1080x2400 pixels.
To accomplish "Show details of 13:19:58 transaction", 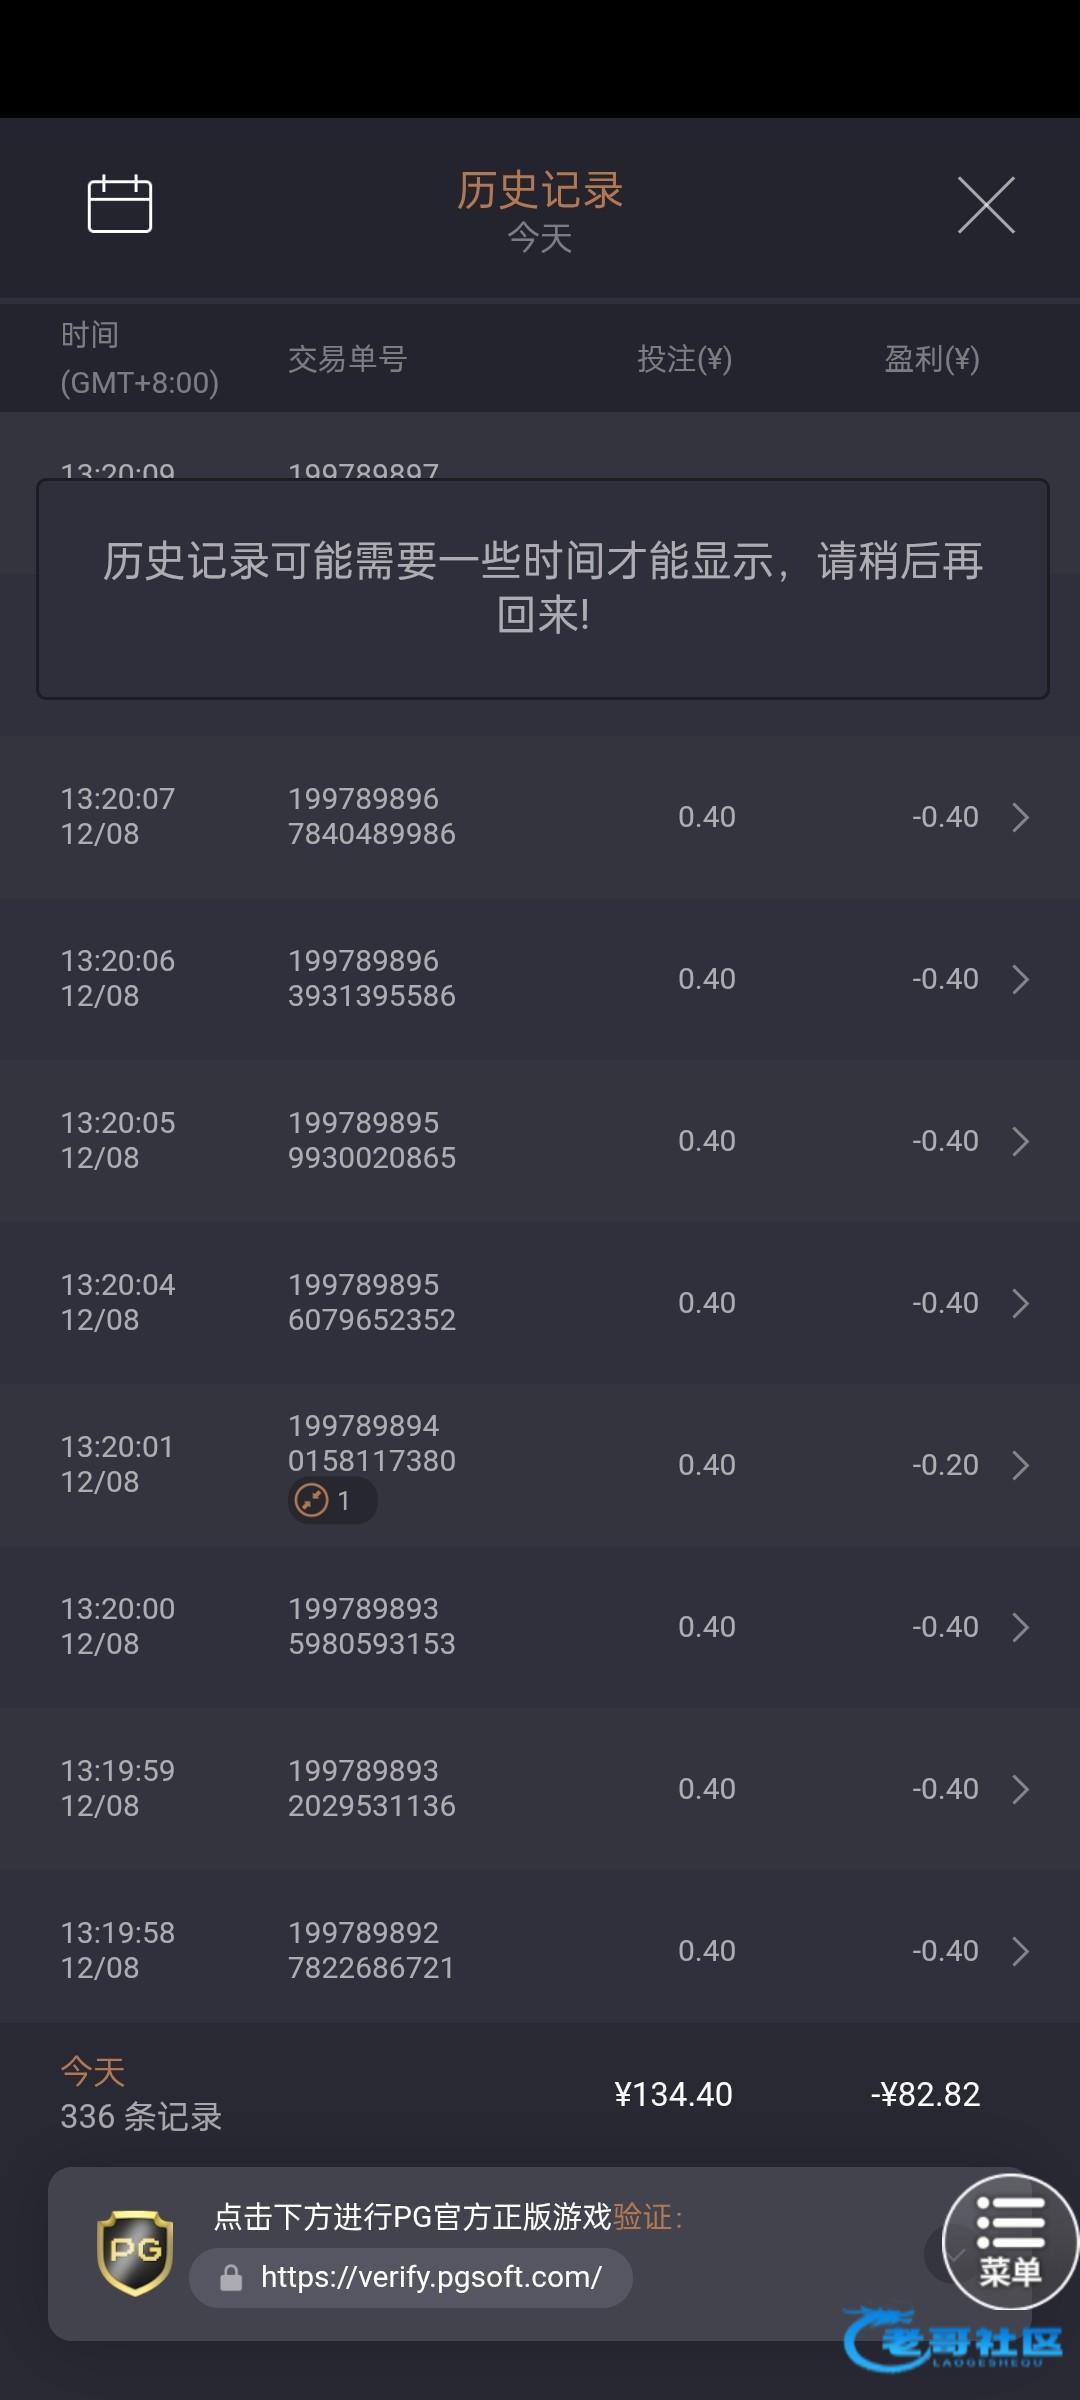I will tap(1020, 1951).
